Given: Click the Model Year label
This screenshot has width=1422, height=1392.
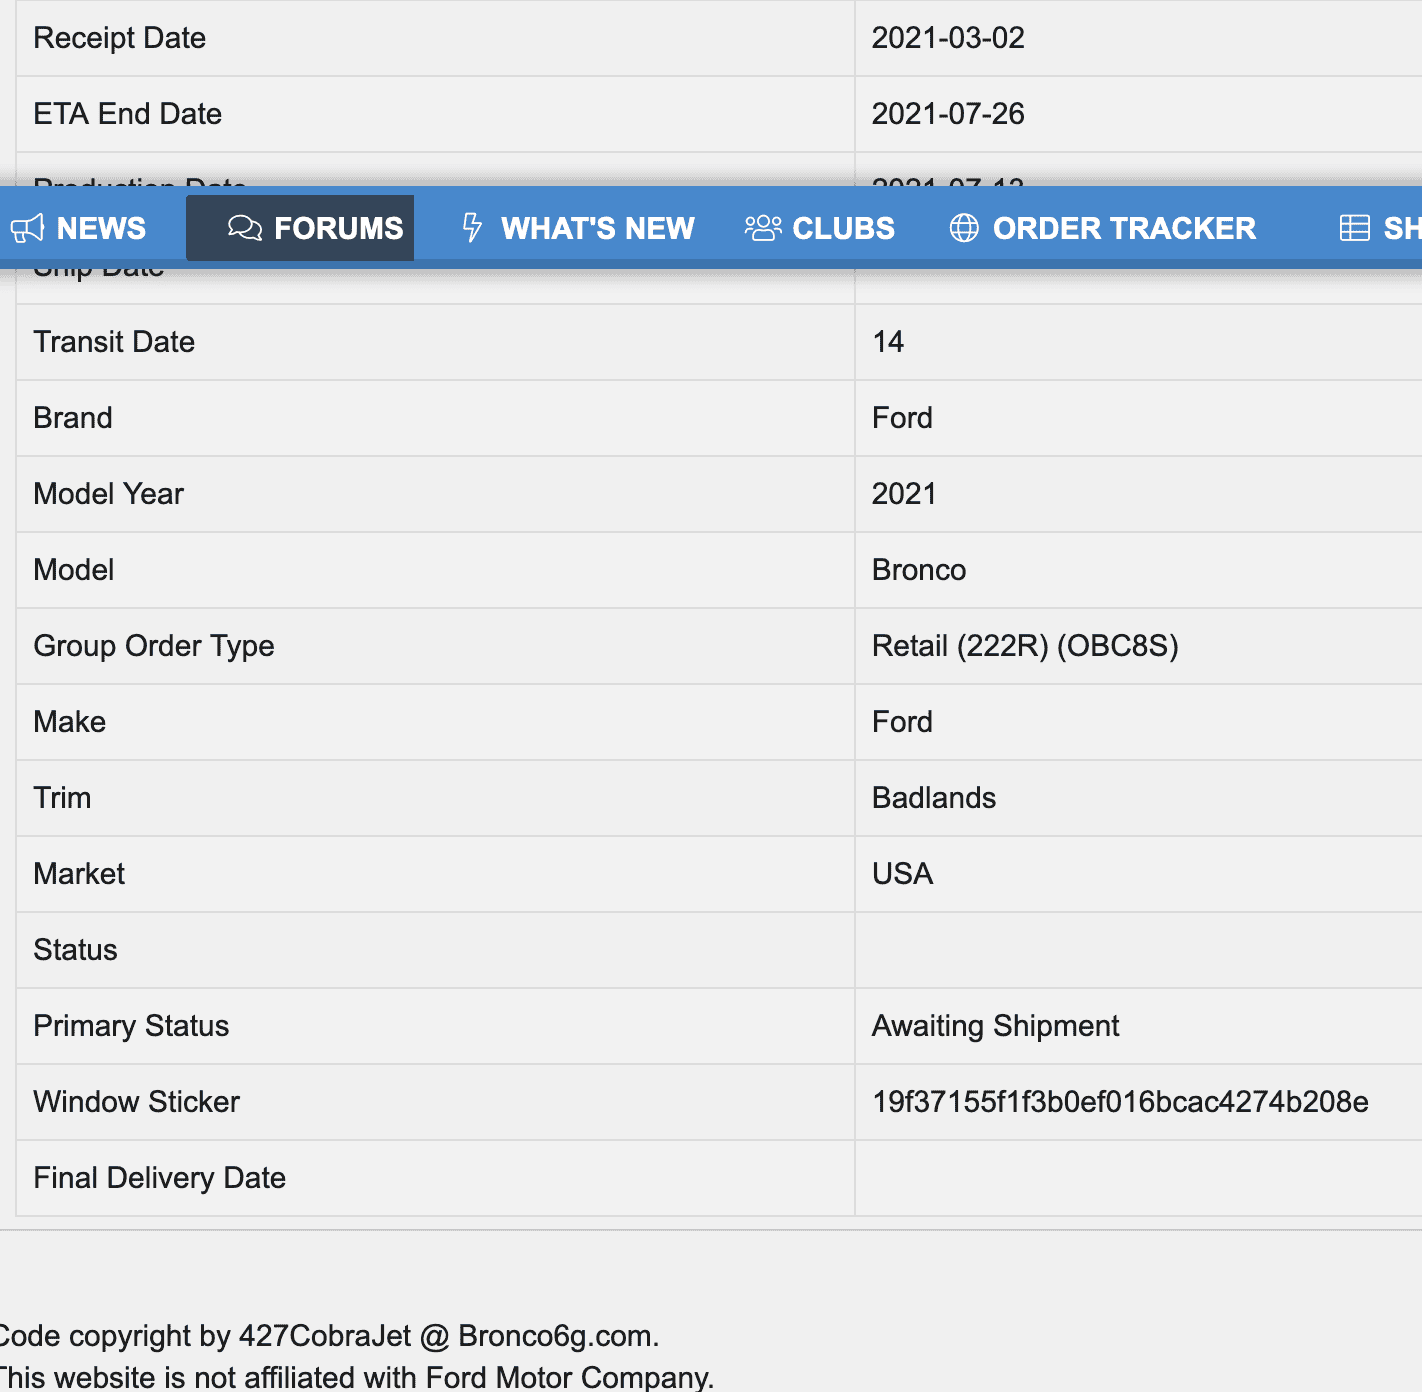Looking at the screenshot, I should 109,494.
